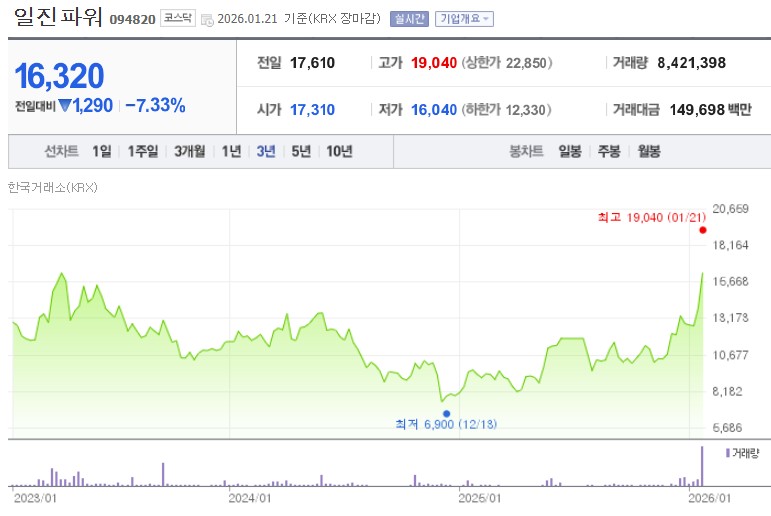Click the 하한가 12,330 text

(506, 110)
